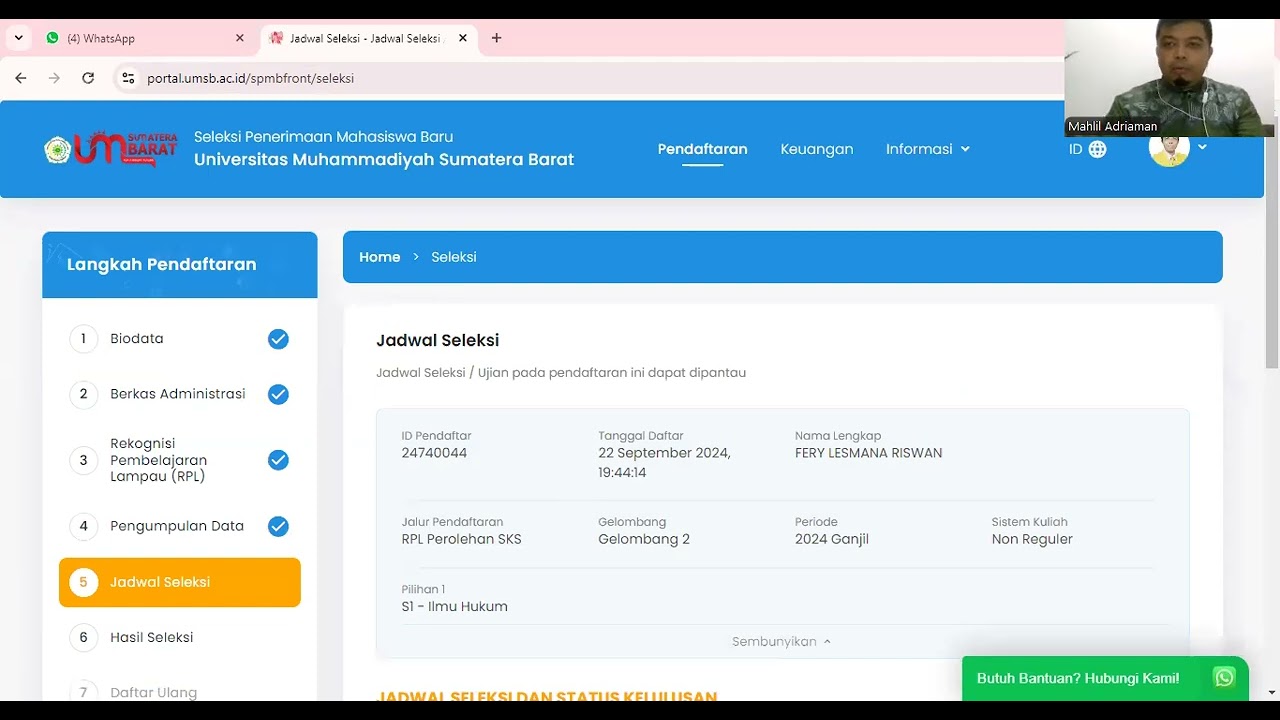Open the tab search dropdown arrow
1280x720 pixels.
[x=18, y=38]
